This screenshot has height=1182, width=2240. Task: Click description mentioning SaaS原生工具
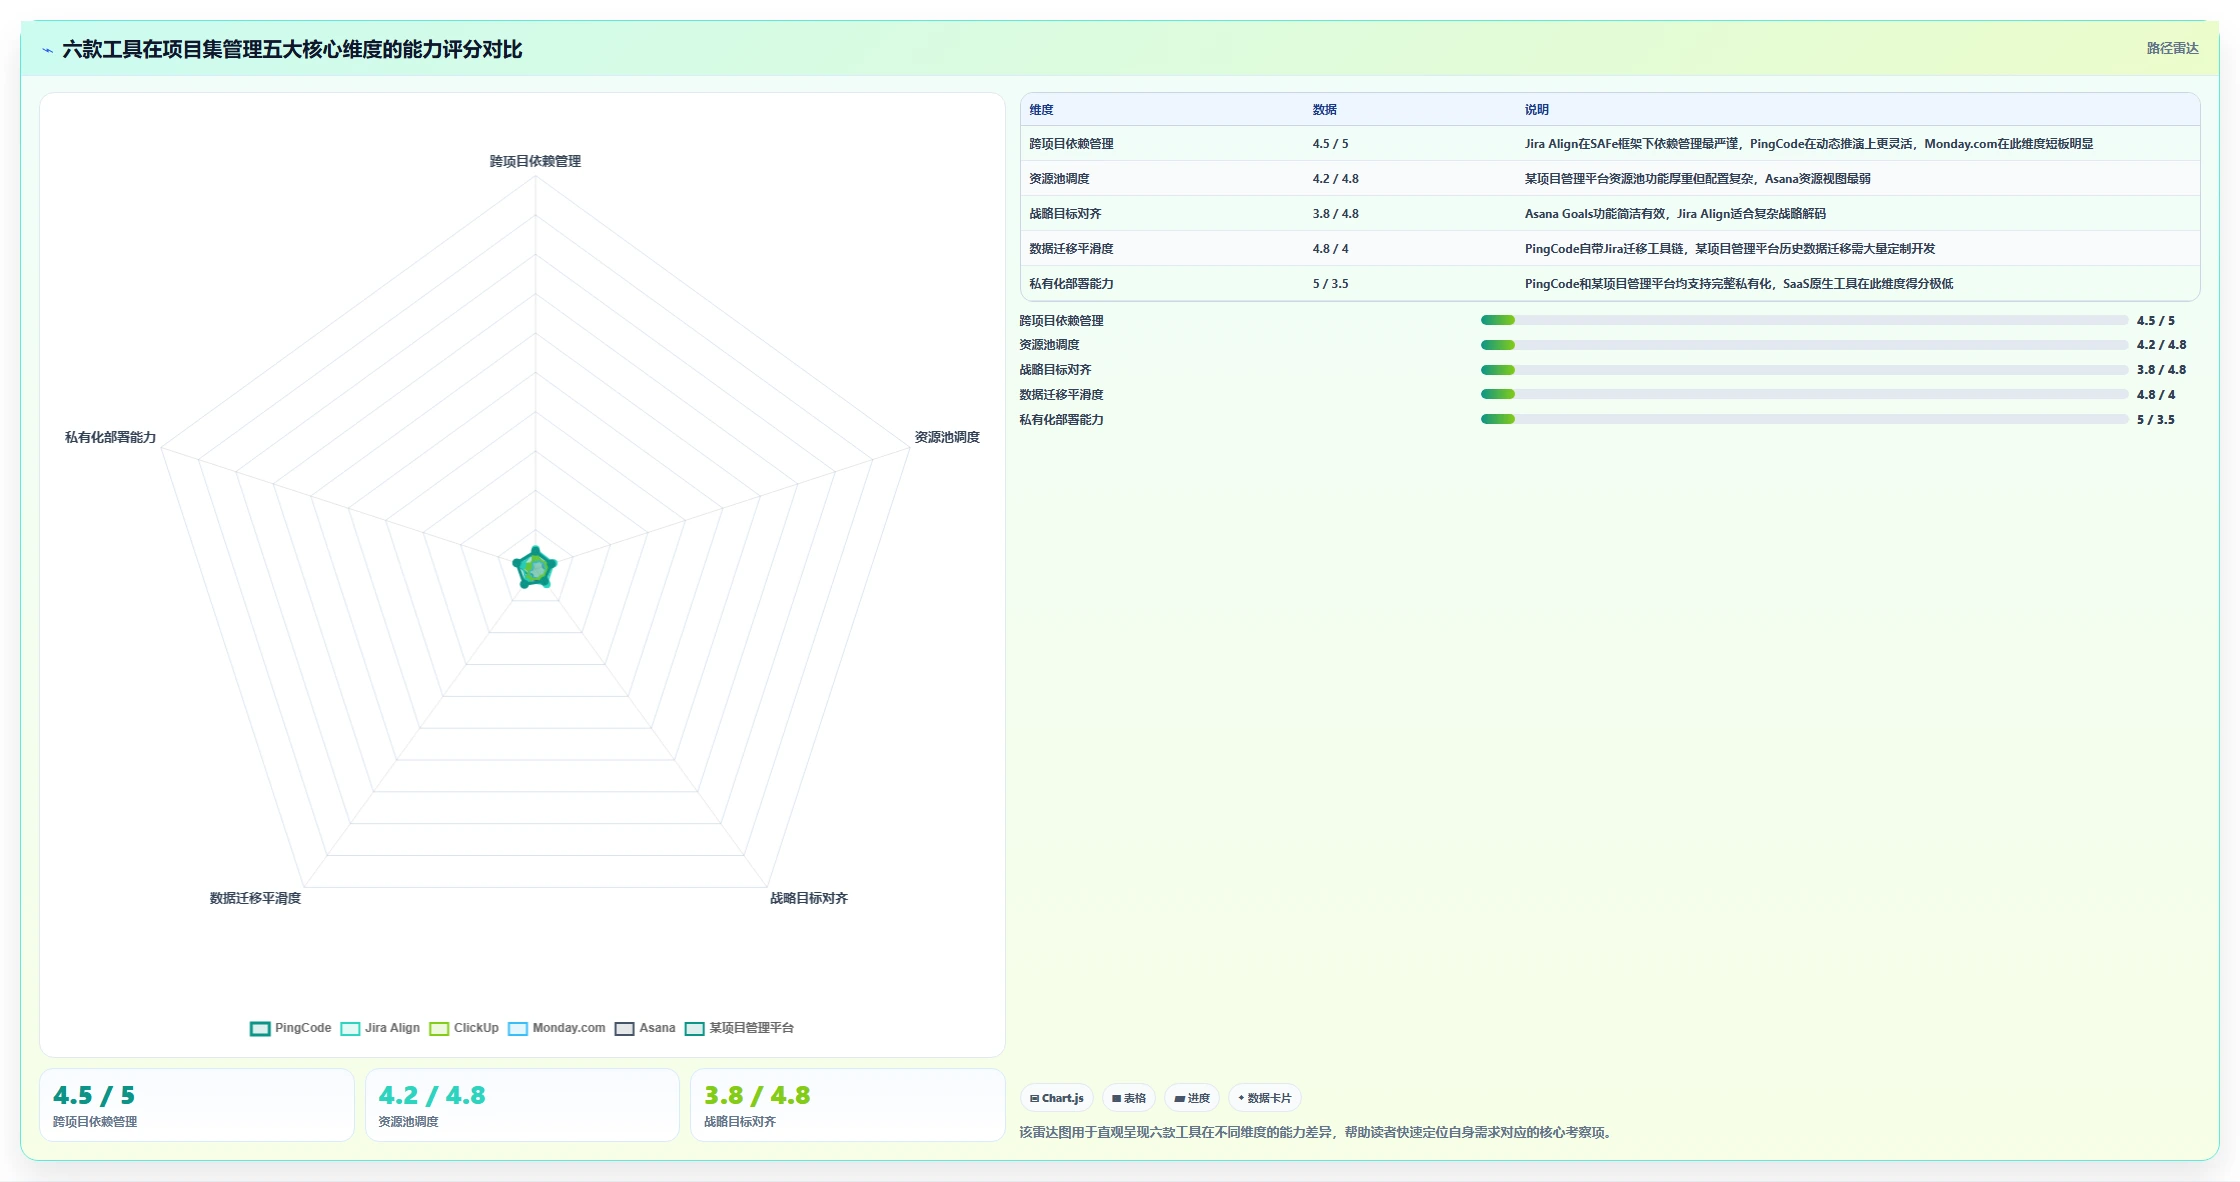click(x=1739, y=284)
